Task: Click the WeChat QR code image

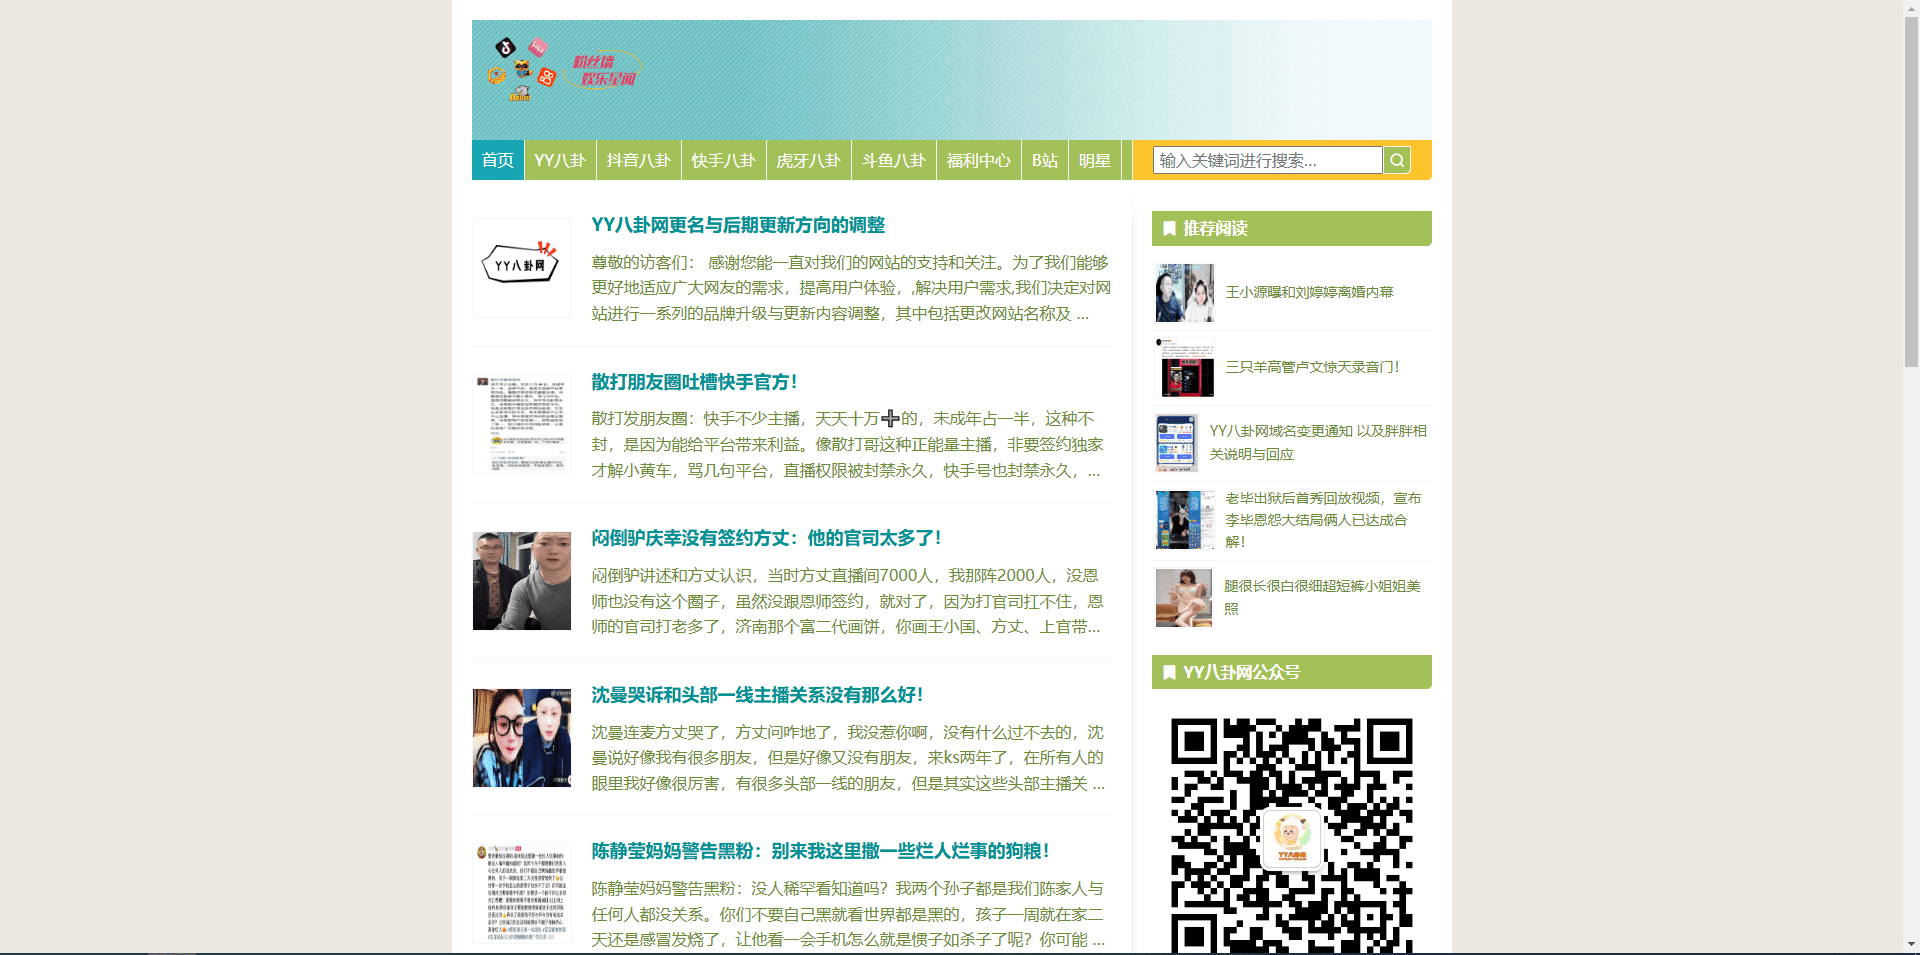Action: 1291,835
